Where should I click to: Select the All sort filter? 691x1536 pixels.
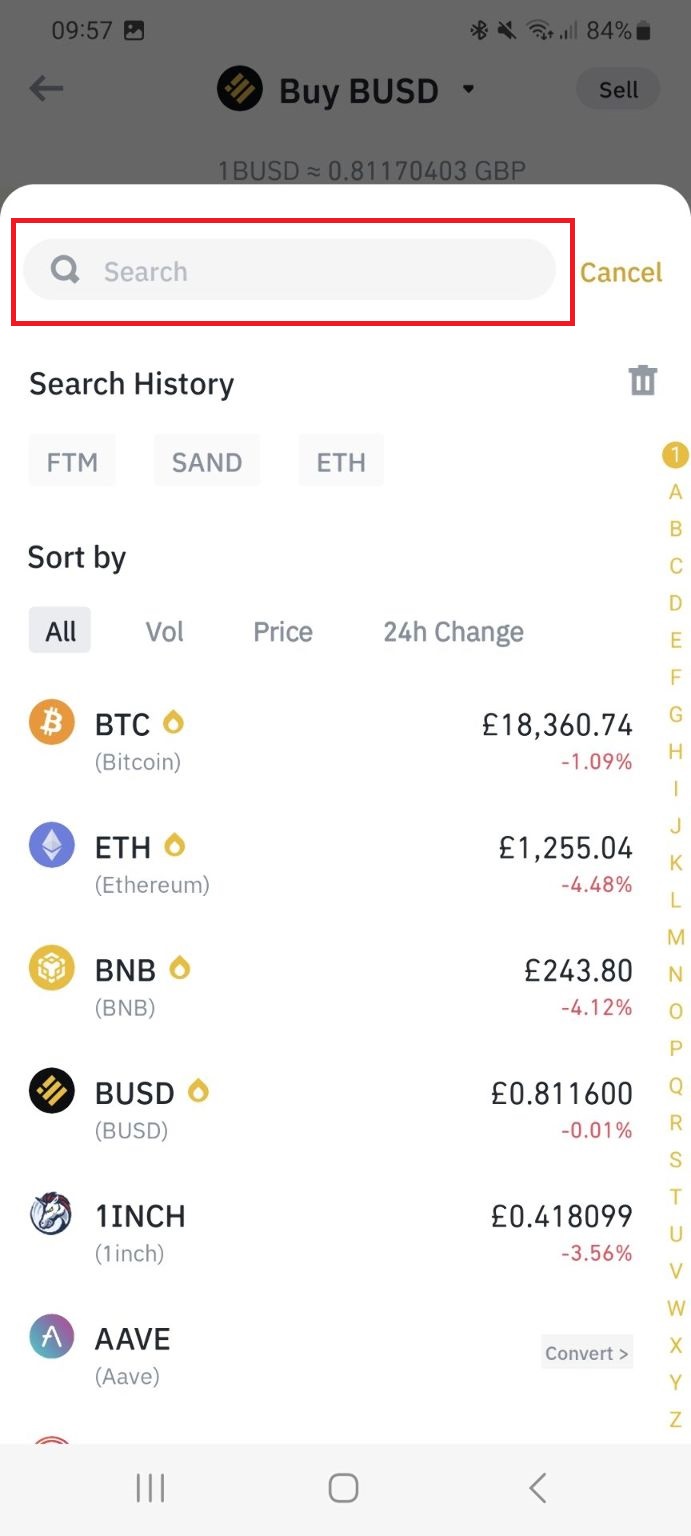pyautogui.click(x=60, y=631)
